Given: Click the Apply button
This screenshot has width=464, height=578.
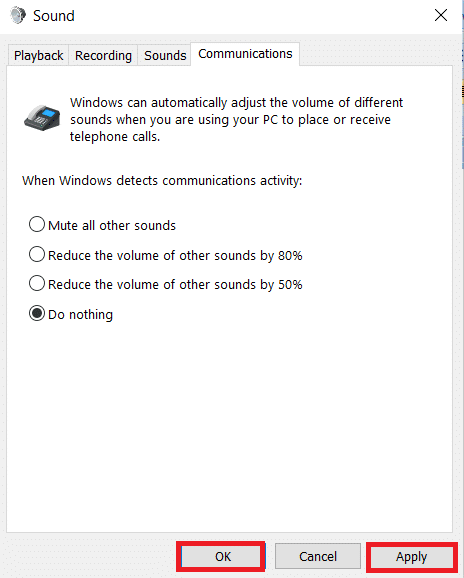Looking at the screenshot, I should [x=412, y=557].
